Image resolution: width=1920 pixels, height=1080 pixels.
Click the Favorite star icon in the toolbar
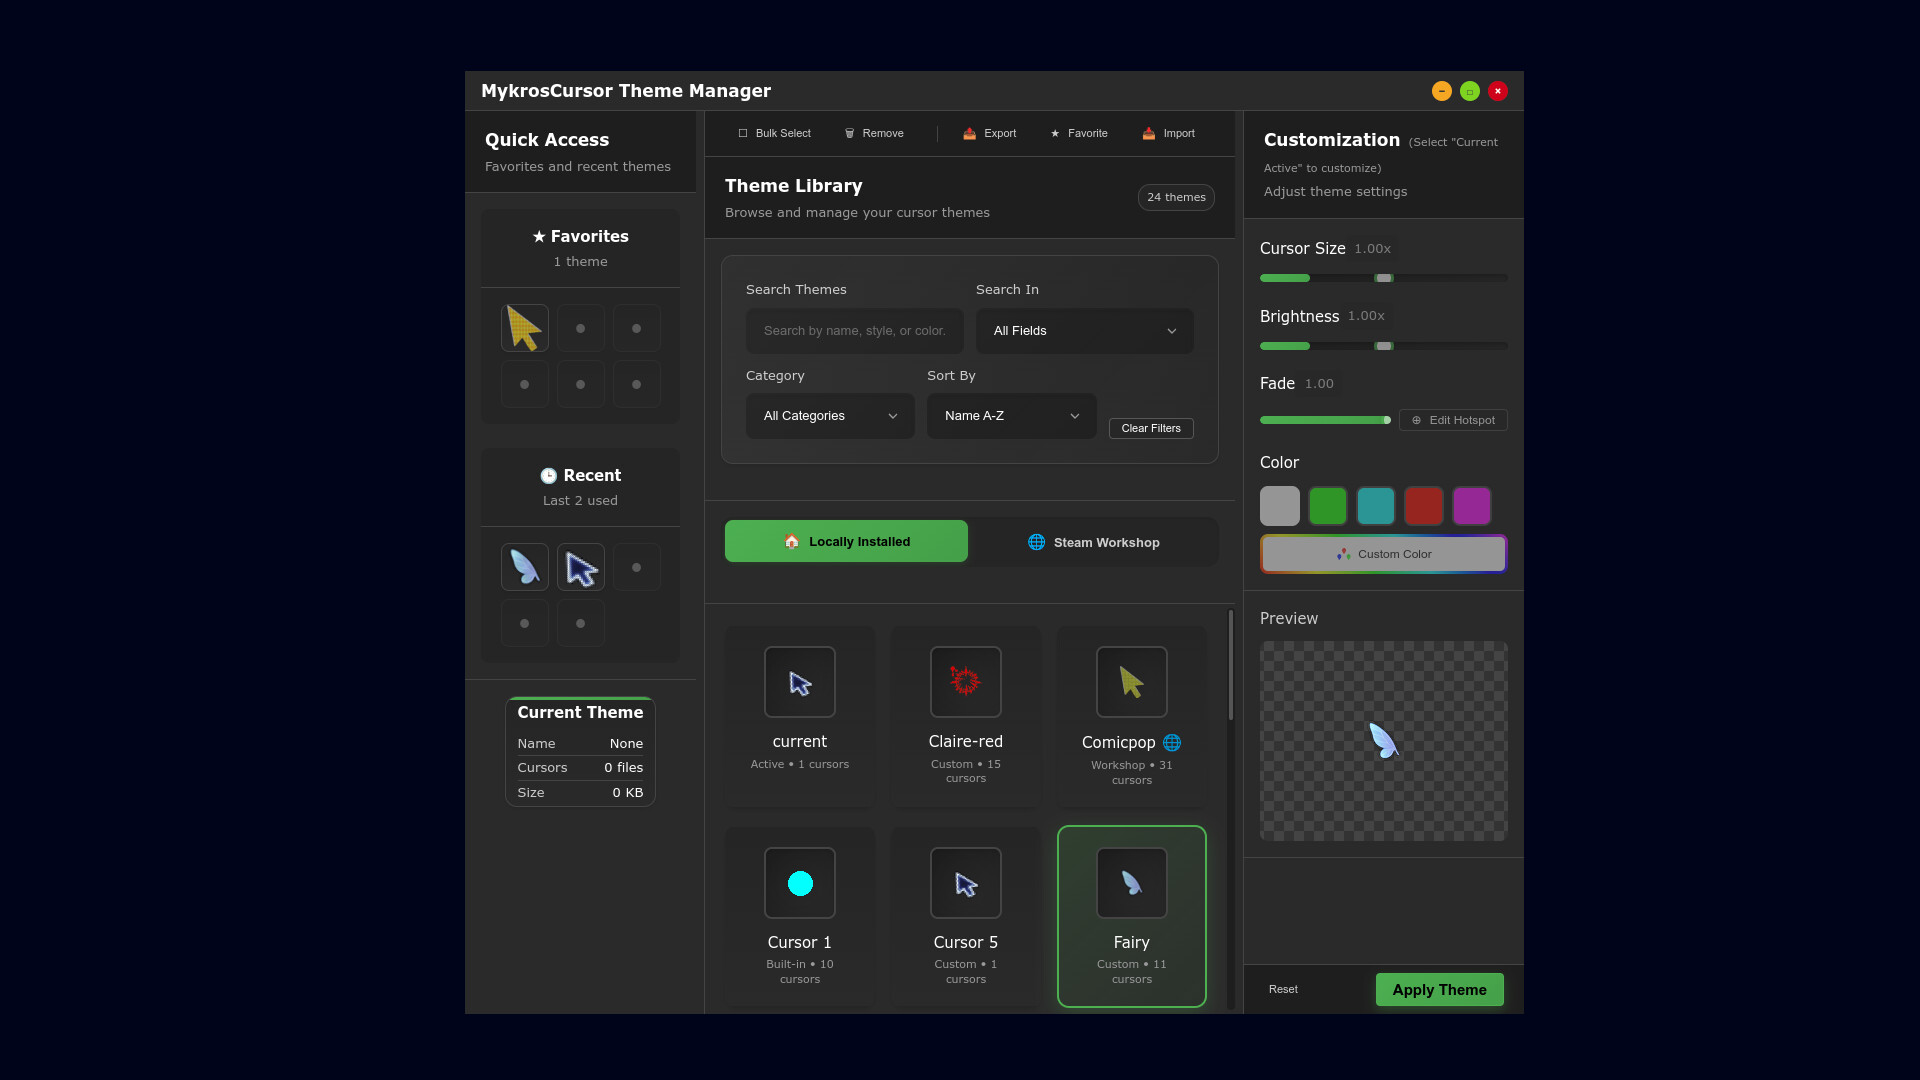(1054, 133)
